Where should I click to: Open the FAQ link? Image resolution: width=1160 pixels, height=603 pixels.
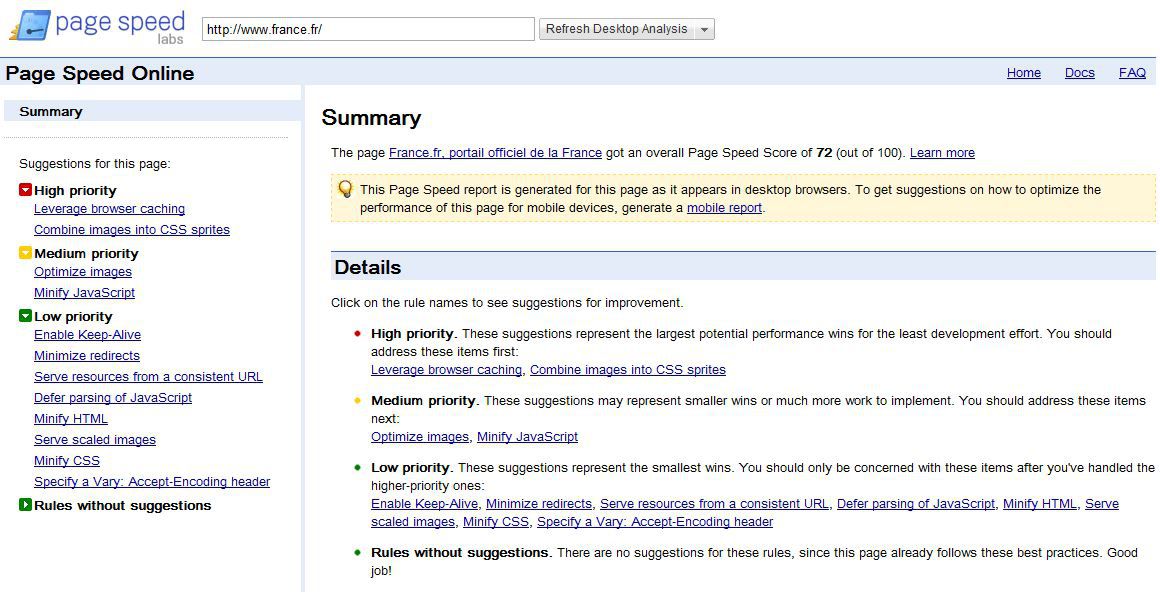pos(1132,73)
